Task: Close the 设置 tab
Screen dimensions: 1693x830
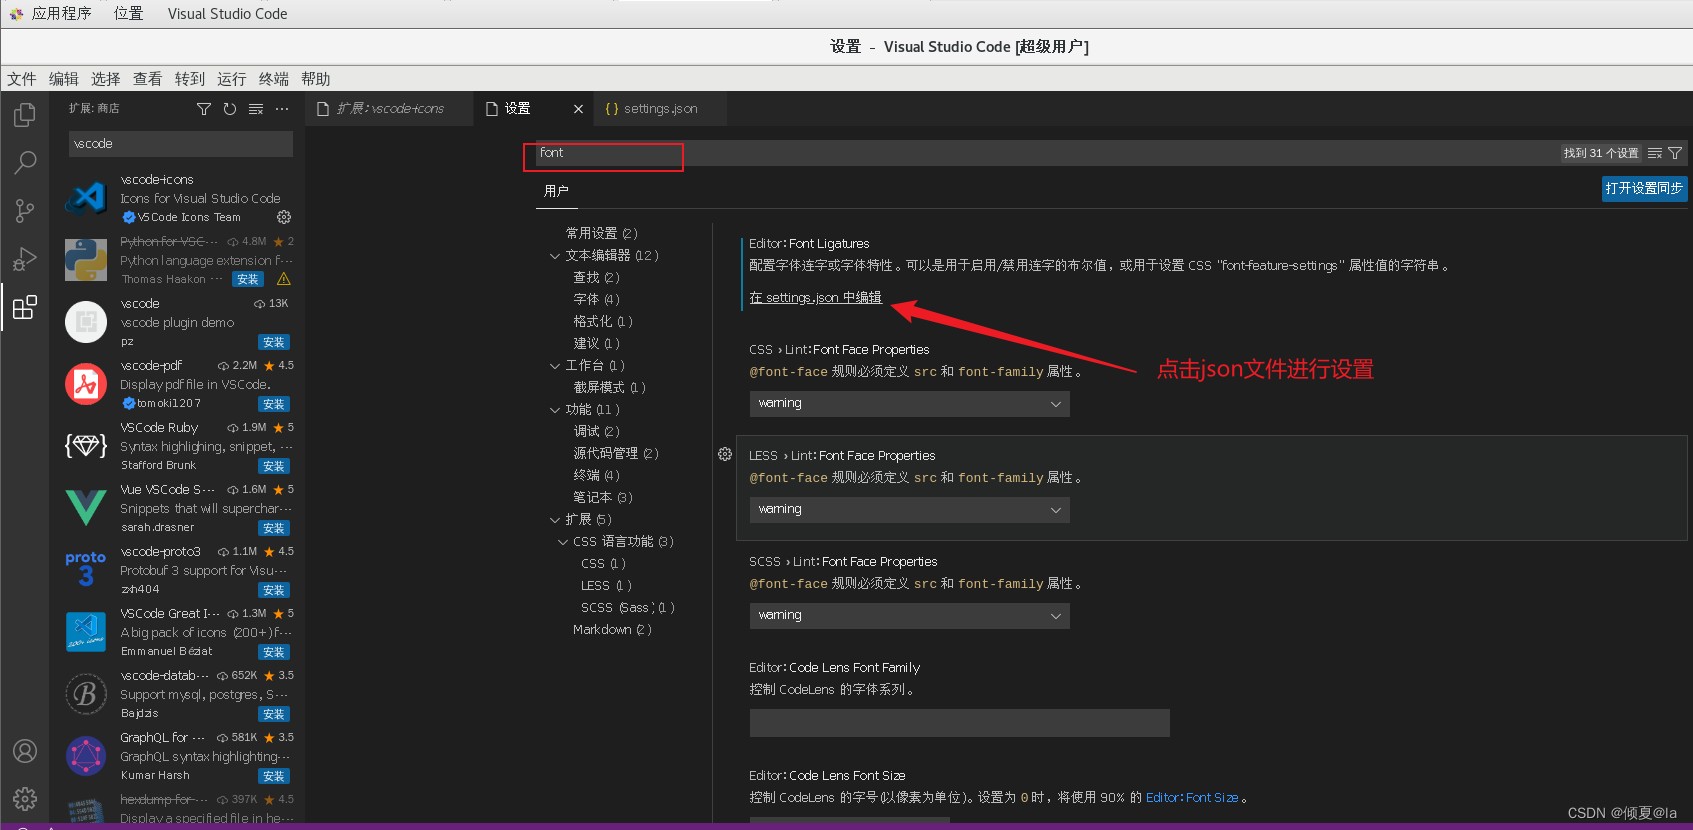Action: pyautogui.click(x=578, y=109)
